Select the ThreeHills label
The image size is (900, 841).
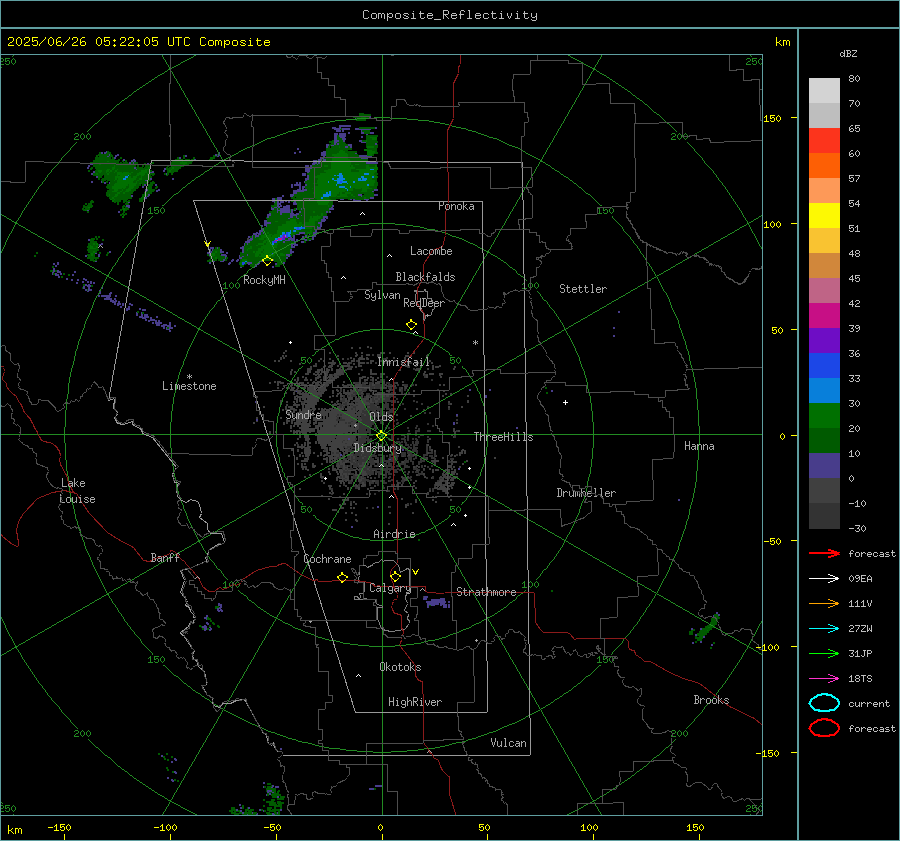click(503, 437)
